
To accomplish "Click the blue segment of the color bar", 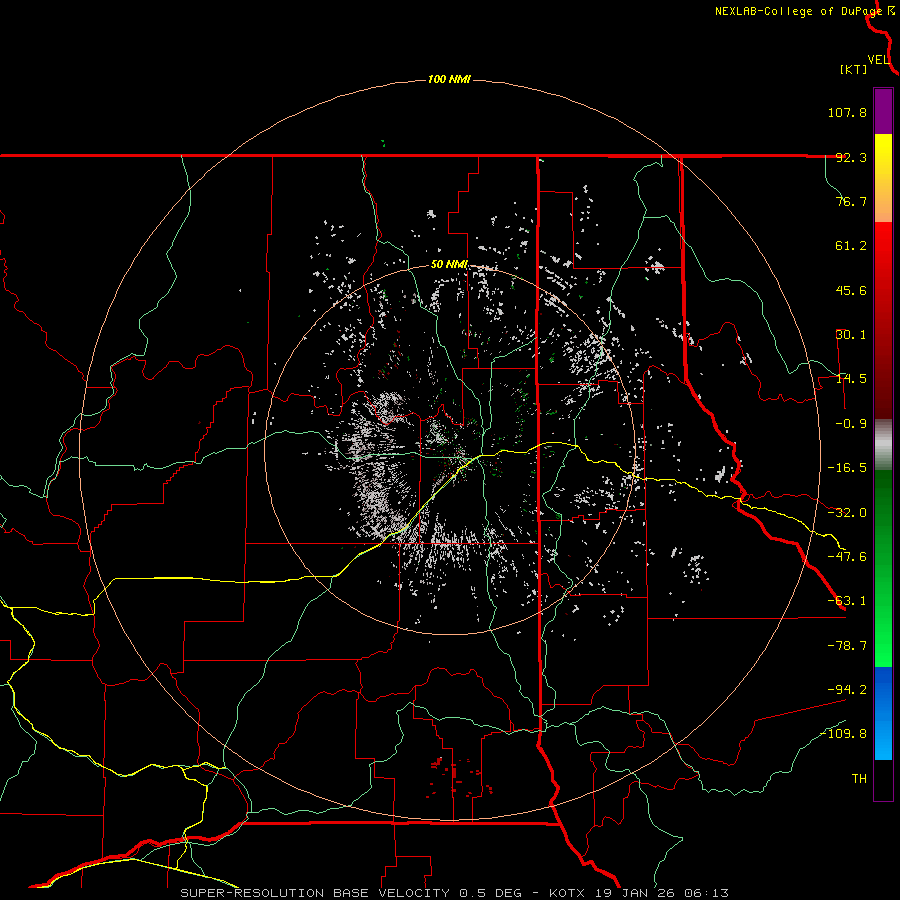I will pyautogui.click(x=883, y=713).
